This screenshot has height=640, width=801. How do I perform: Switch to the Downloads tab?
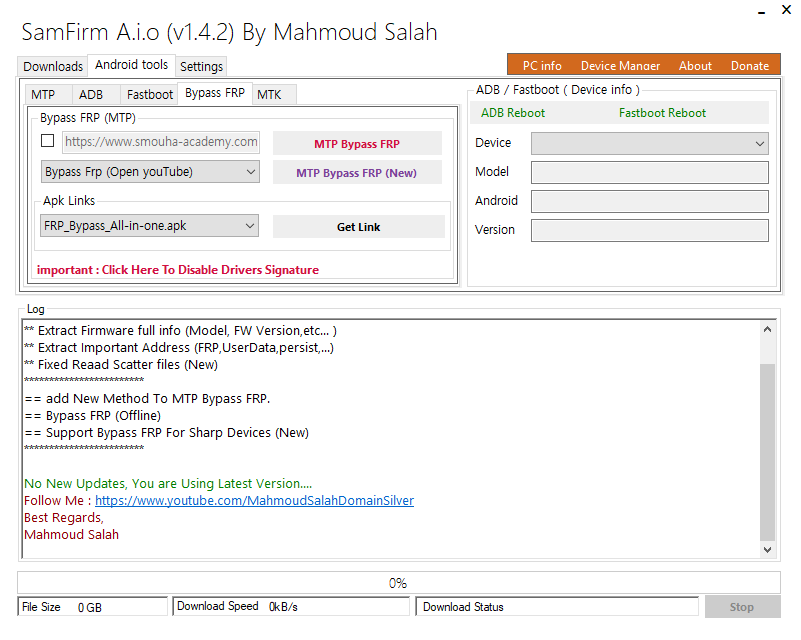[53, 66]
